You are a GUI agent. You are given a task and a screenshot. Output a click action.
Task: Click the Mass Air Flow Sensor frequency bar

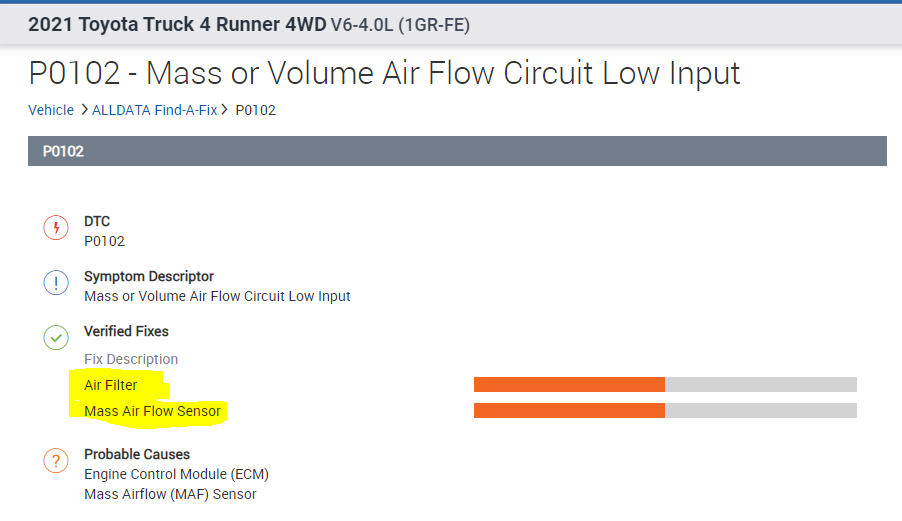(x=664, y=411)
